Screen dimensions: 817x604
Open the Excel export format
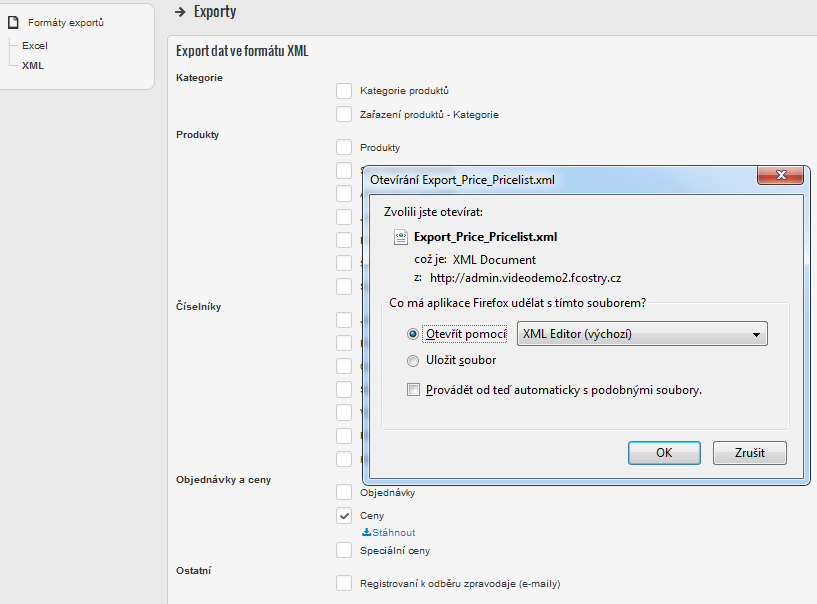pyautogui.click(x=35, y=45)
